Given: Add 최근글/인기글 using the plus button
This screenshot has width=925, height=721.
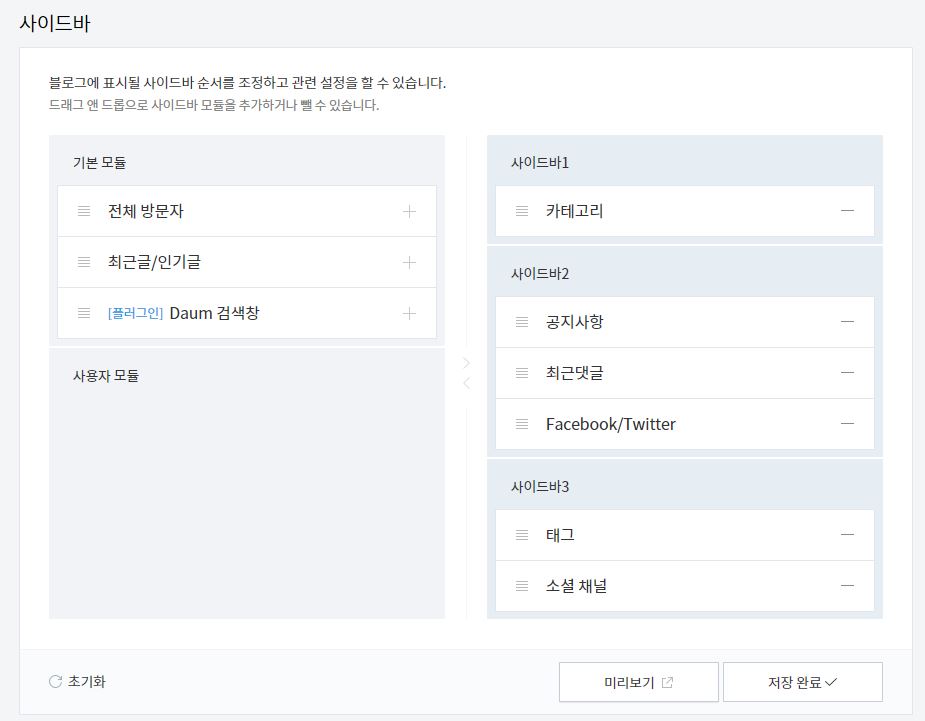Looking at the screenshot, I should [x=409, y=262].
